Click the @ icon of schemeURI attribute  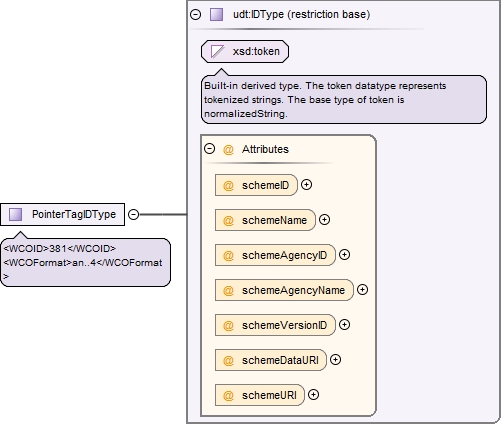(x=228, y=395)
